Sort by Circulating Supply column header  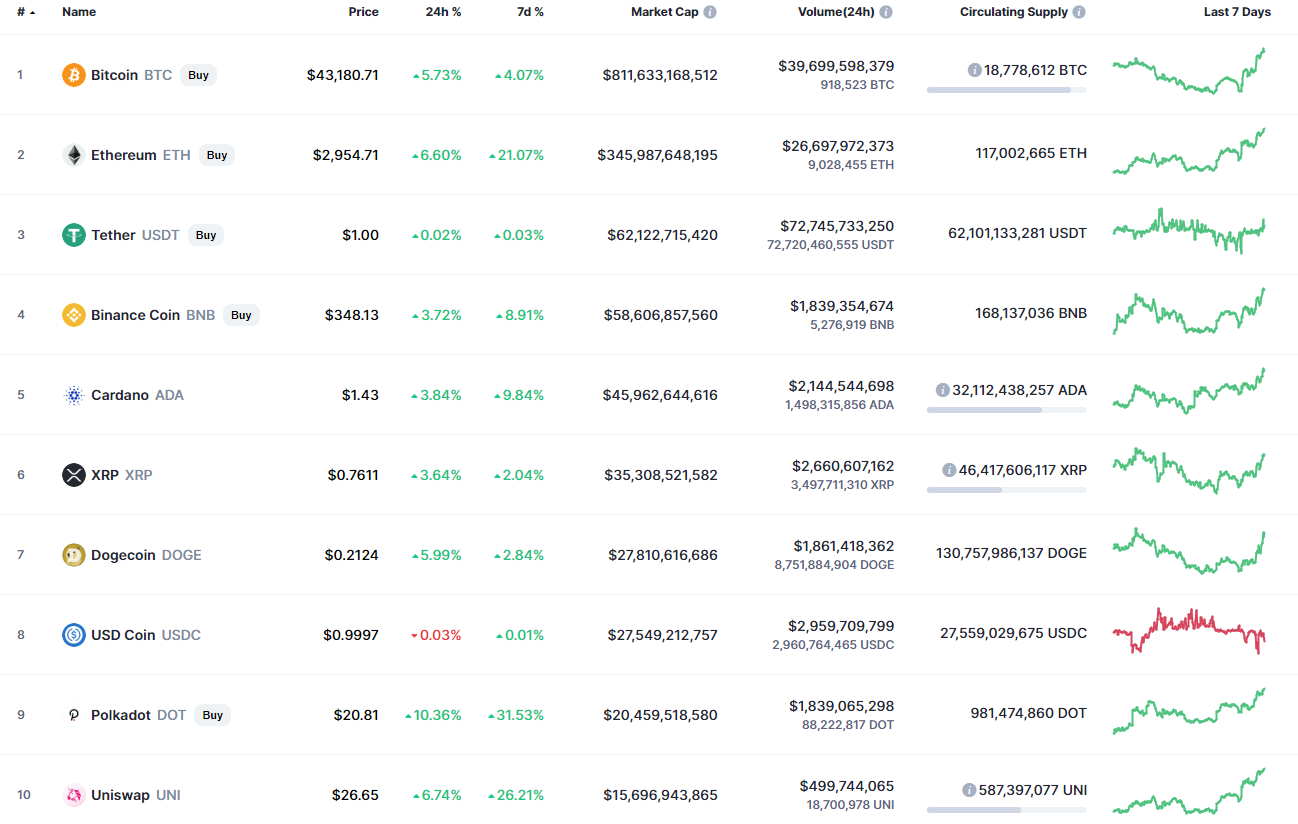tap(1014, 12)
